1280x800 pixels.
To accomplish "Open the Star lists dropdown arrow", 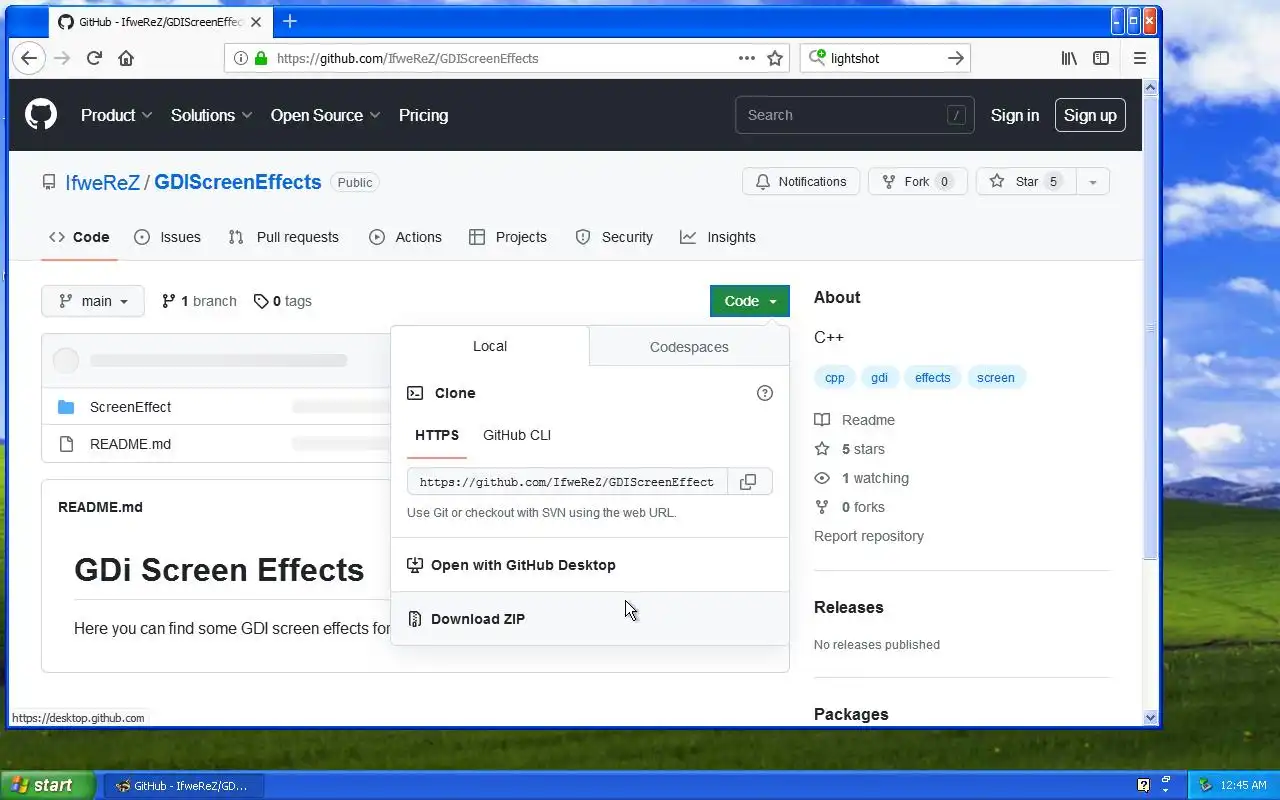I will click(x=1093, y=182).
